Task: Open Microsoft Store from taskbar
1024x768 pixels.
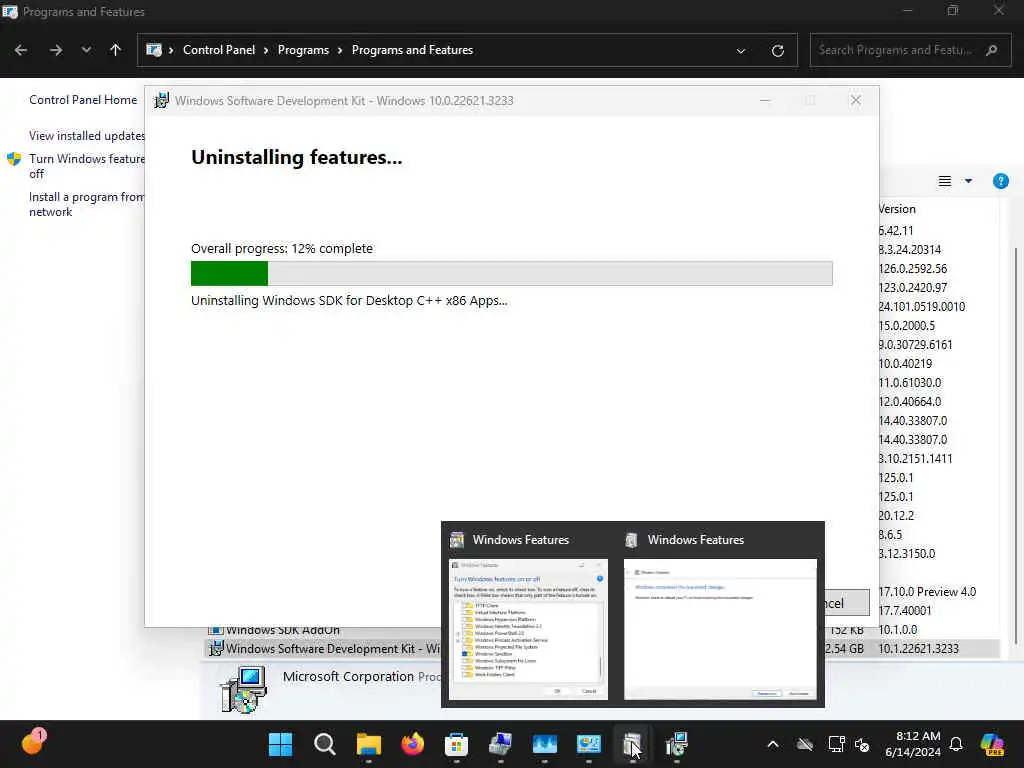Action: point(456,744)
